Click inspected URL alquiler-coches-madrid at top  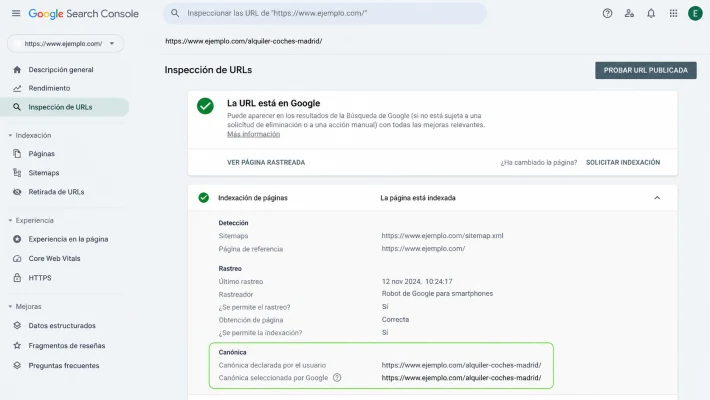(244, 41)
